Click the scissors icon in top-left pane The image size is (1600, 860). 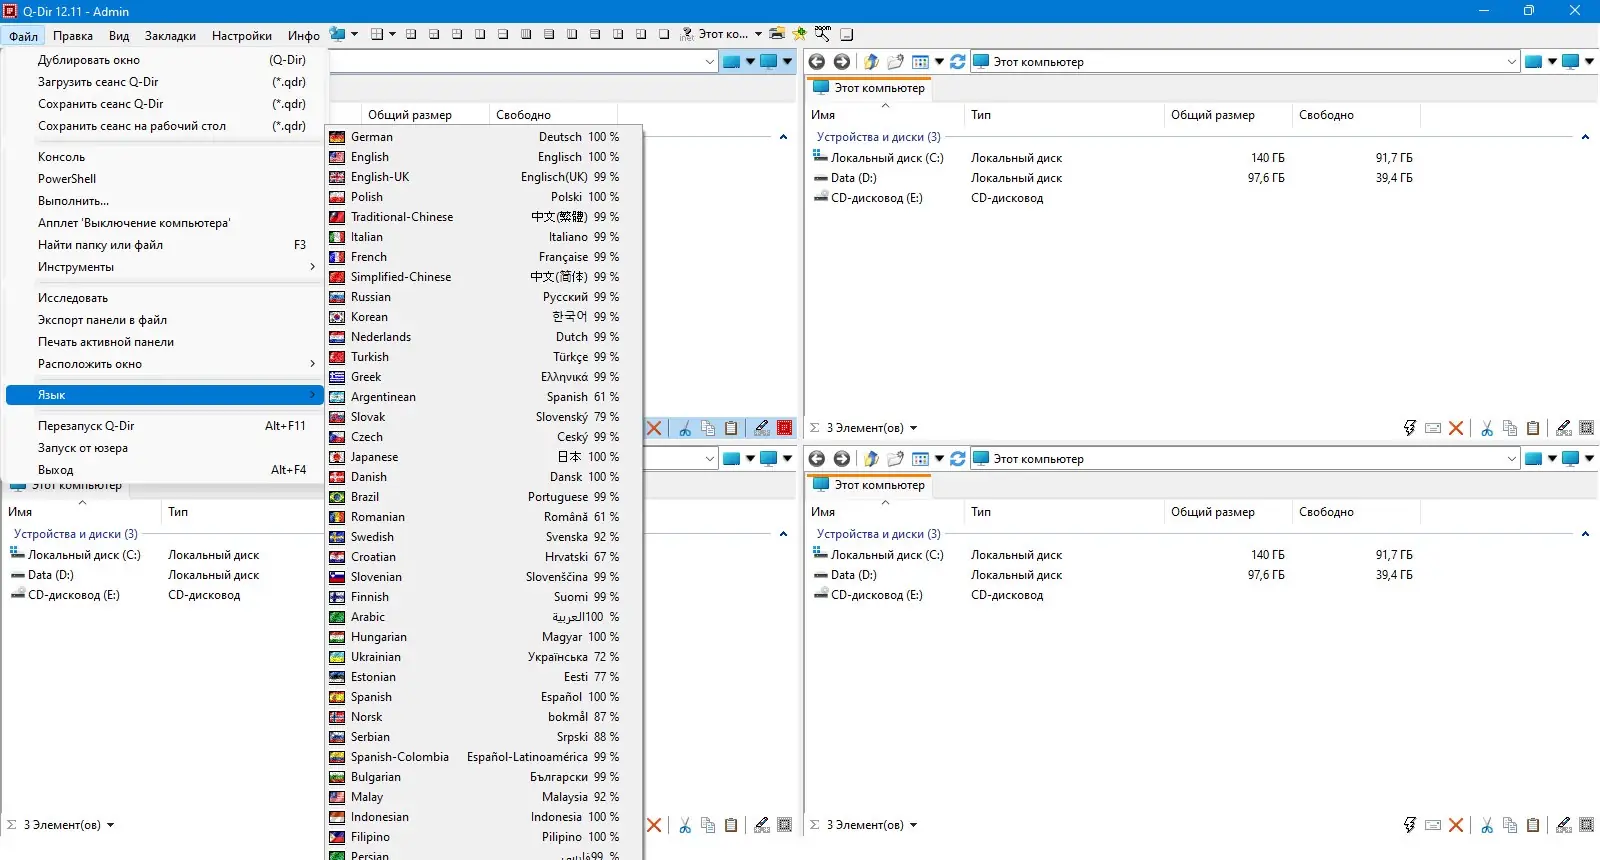[x=685, y=428]
